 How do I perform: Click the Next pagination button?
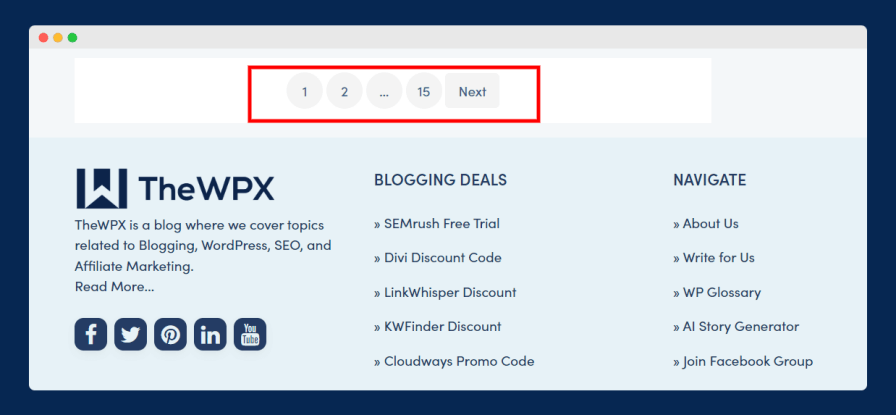(x=472, y=90)
